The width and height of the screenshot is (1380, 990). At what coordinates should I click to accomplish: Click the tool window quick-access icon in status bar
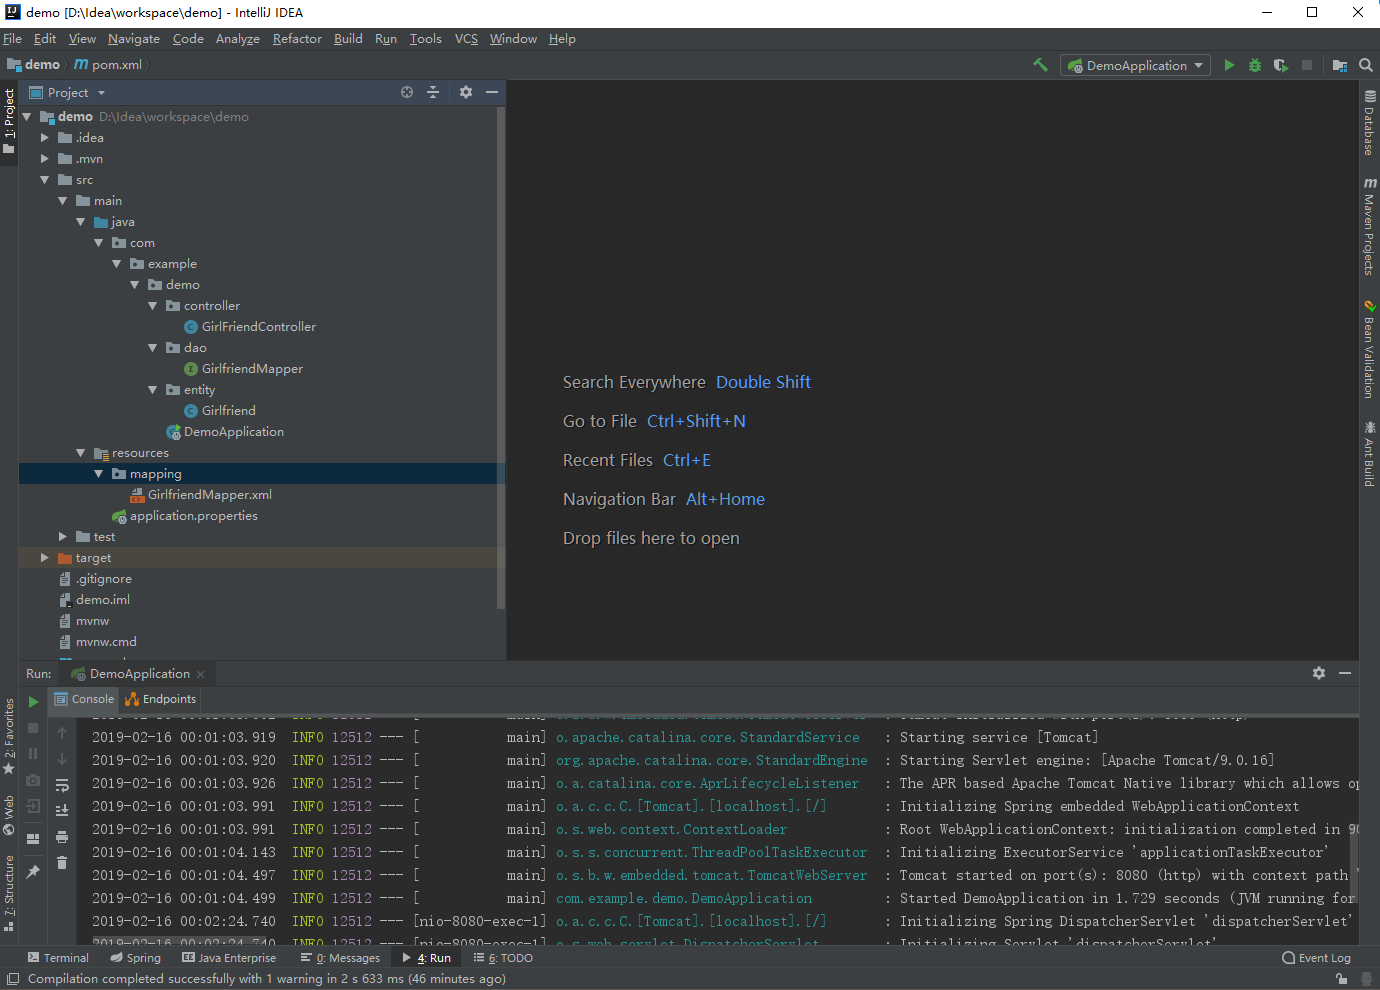click(x=13, y=979)
